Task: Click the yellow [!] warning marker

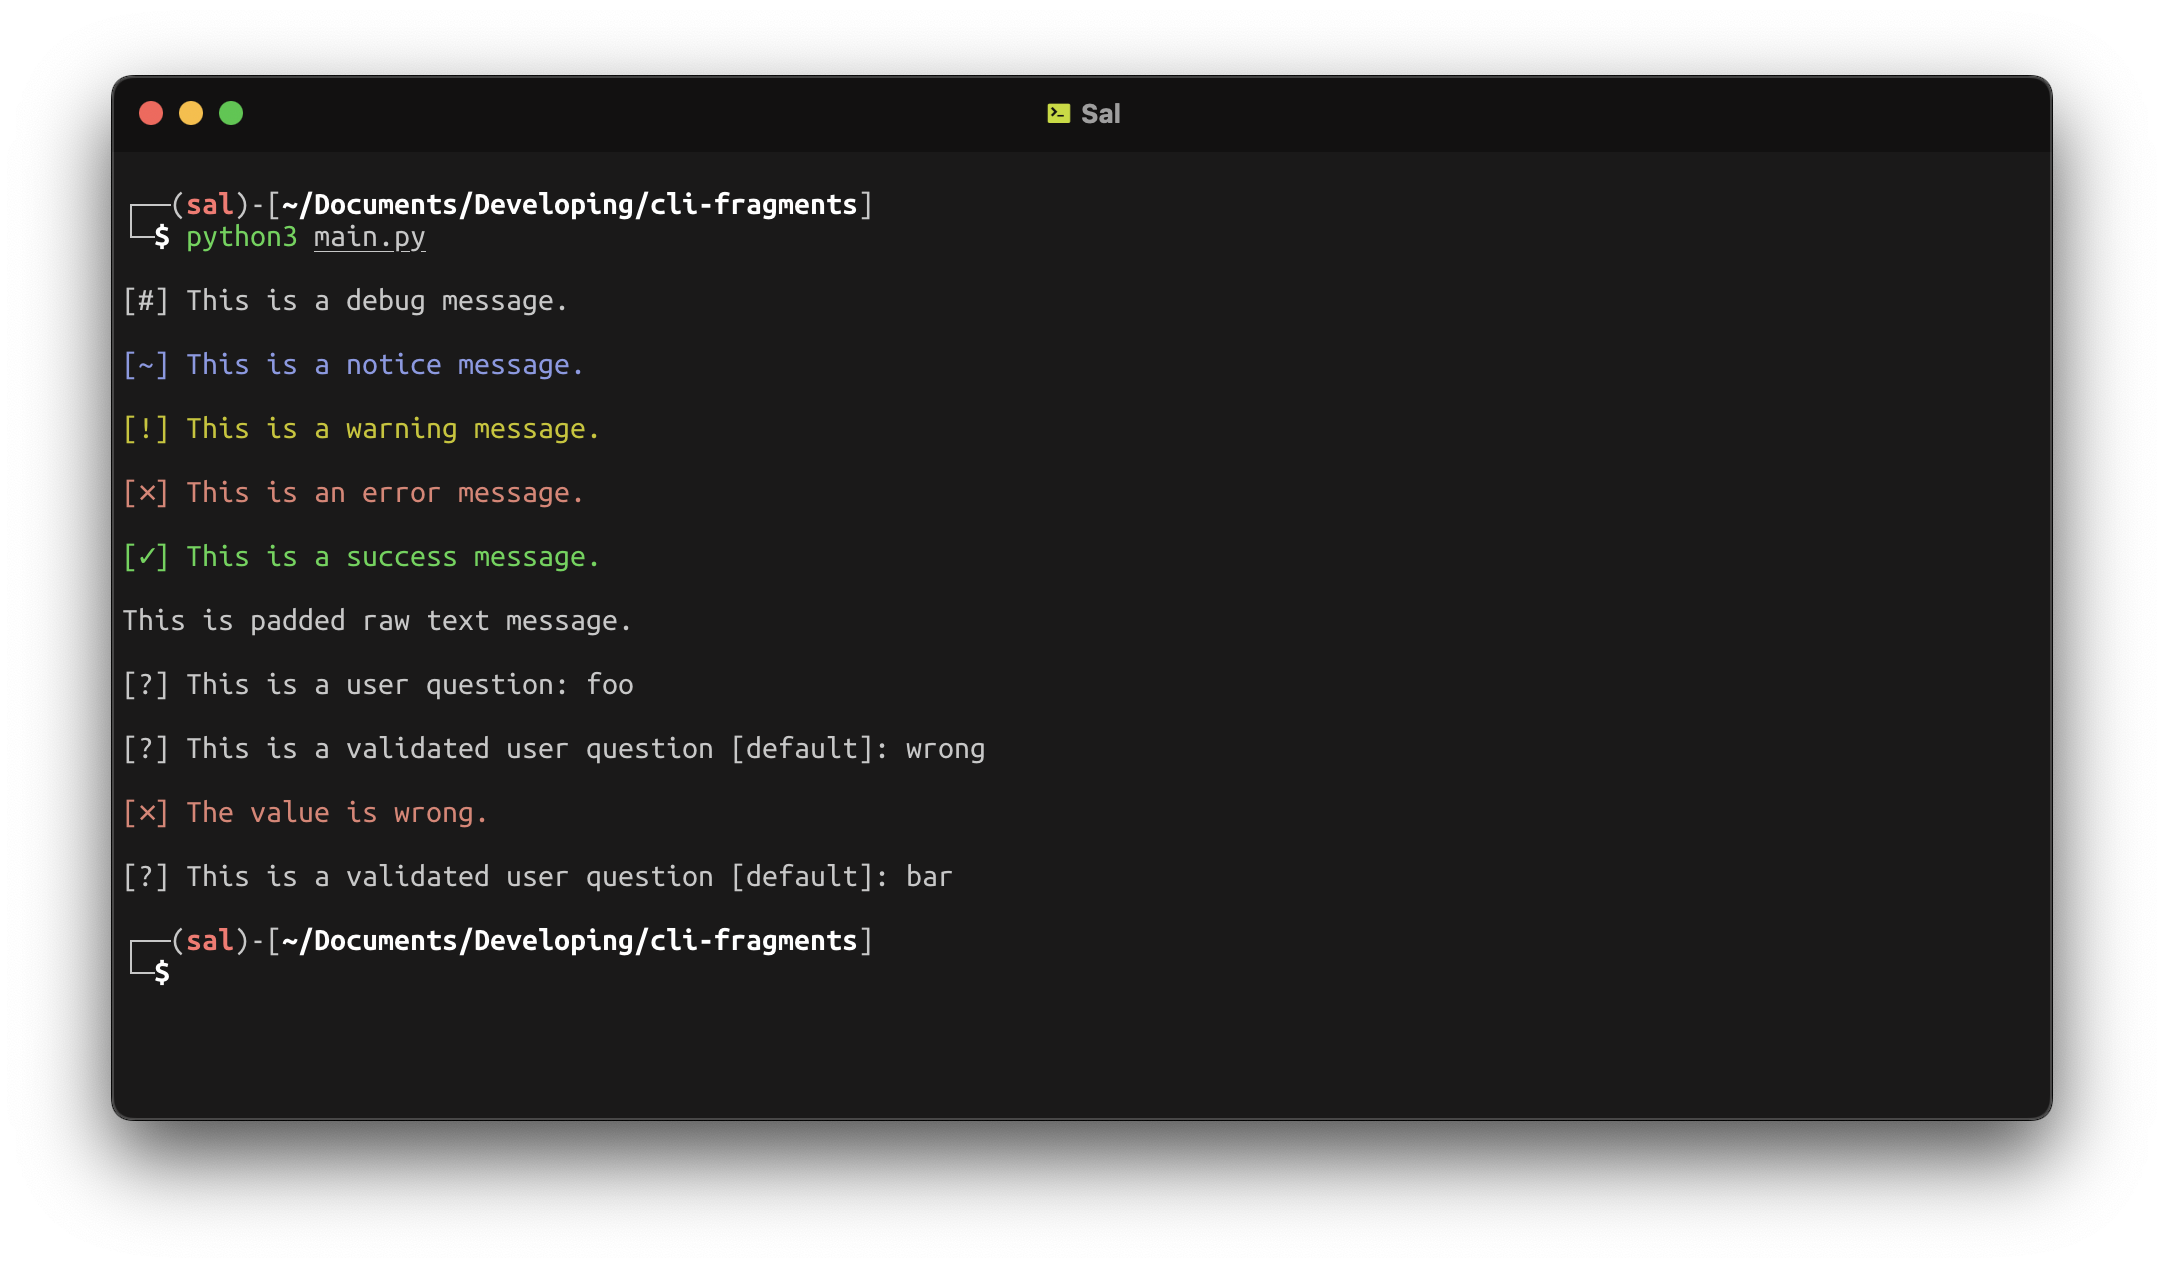Action: click(146, 429)
